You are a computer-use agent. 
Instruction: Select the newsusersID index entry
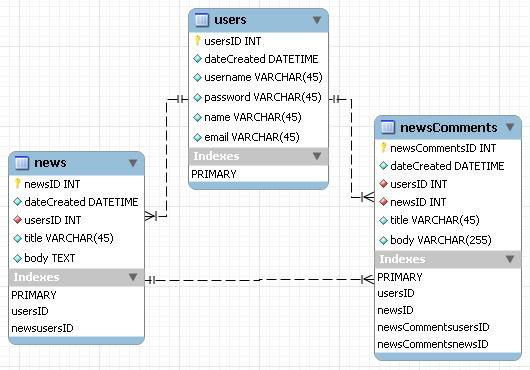43,328
